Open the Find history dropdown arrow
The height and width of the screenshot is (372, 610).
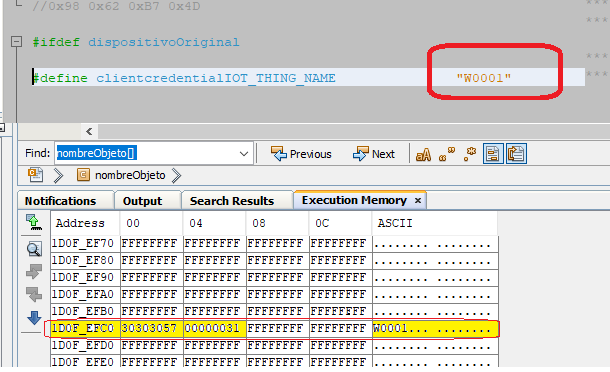[x=244, y=154]
